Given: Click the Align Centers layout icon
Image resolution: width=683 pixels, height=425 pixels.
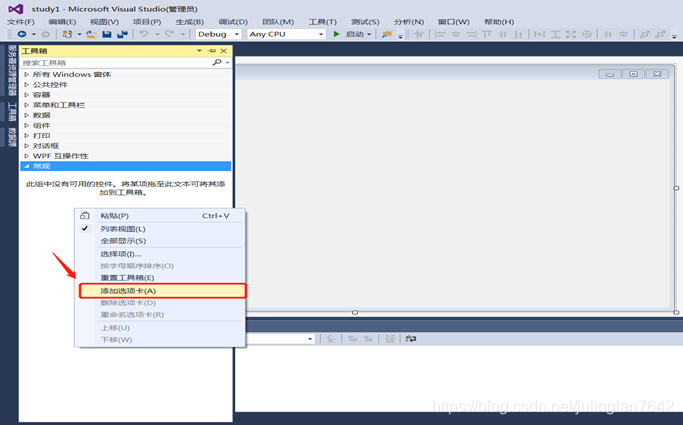Looking at the screenshot, I should pos(456,34).
